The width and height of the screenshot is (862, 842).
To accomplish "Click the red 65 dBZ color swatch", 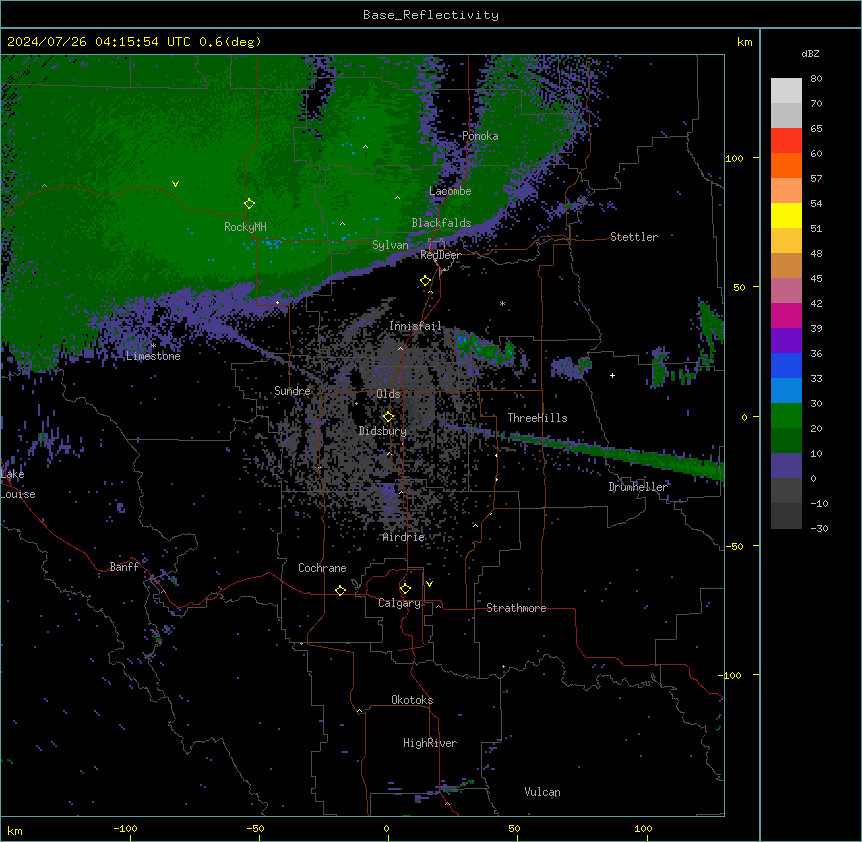I will 786,141.
